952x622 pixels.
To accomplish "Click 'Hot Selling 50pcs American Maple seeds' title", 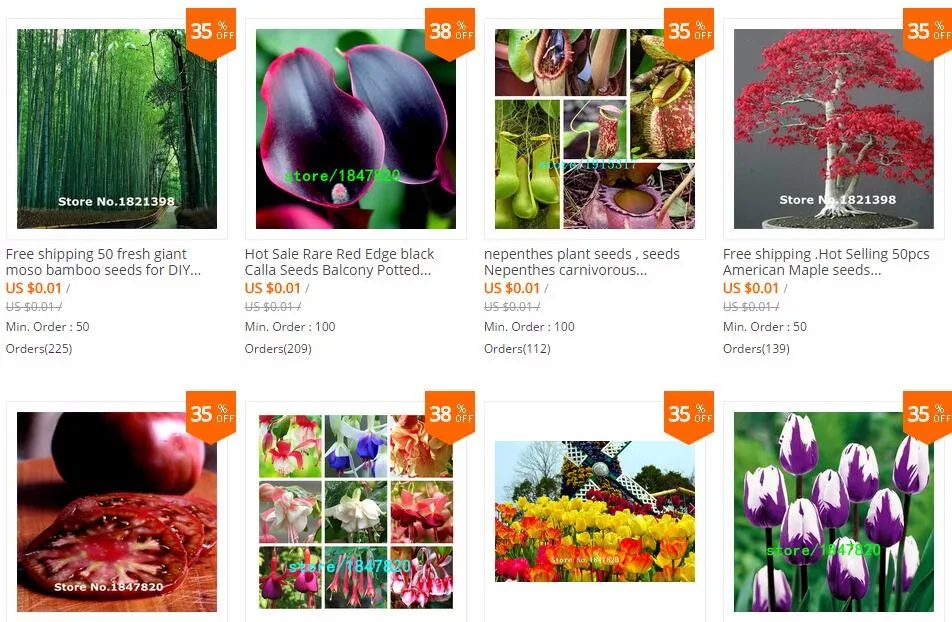I will point(826,262).
